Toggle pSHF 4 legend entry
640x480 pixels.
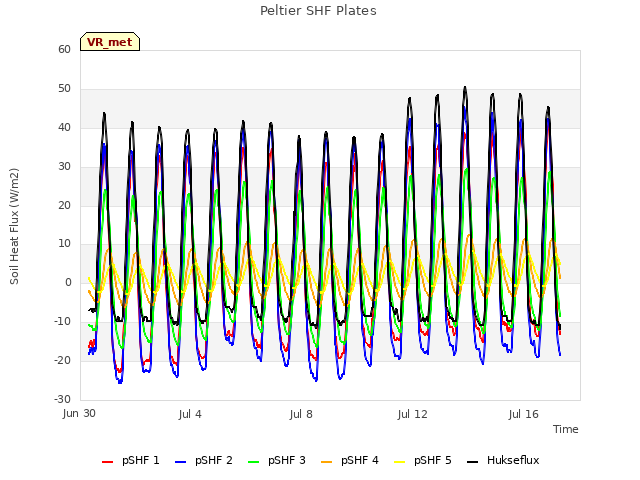(350, 460)
